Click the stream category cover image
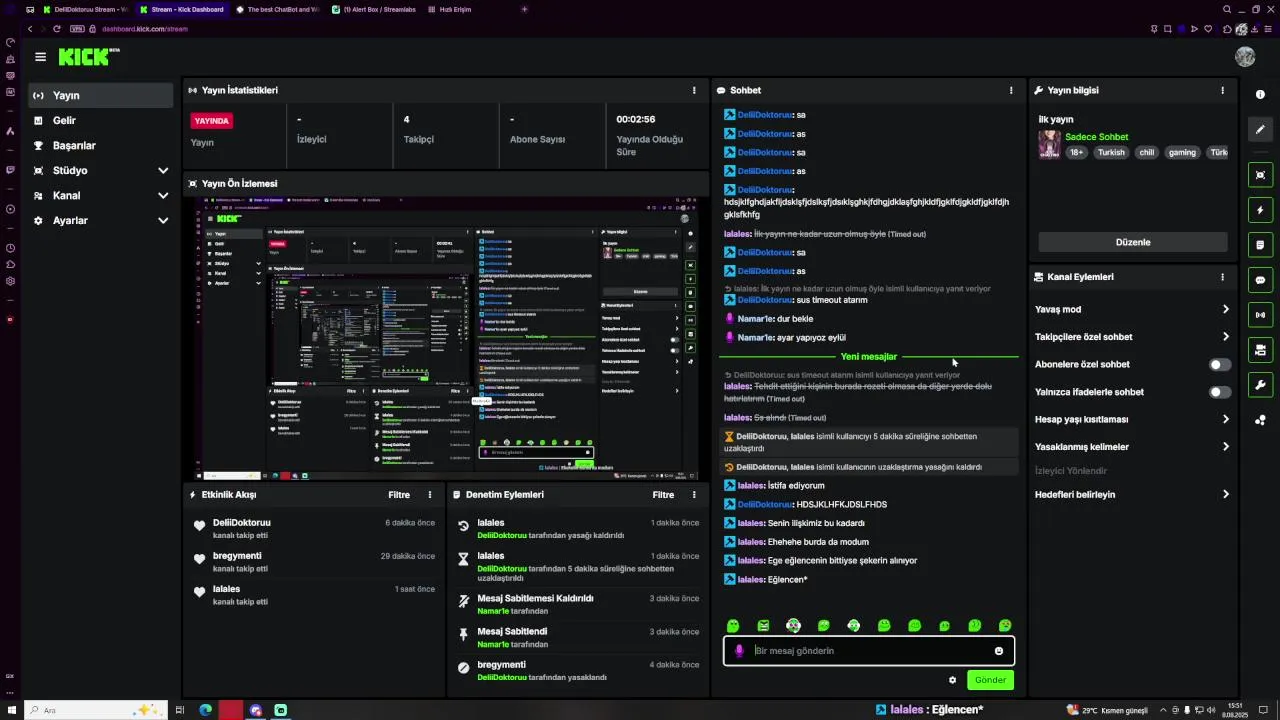 pos(1049,145)
